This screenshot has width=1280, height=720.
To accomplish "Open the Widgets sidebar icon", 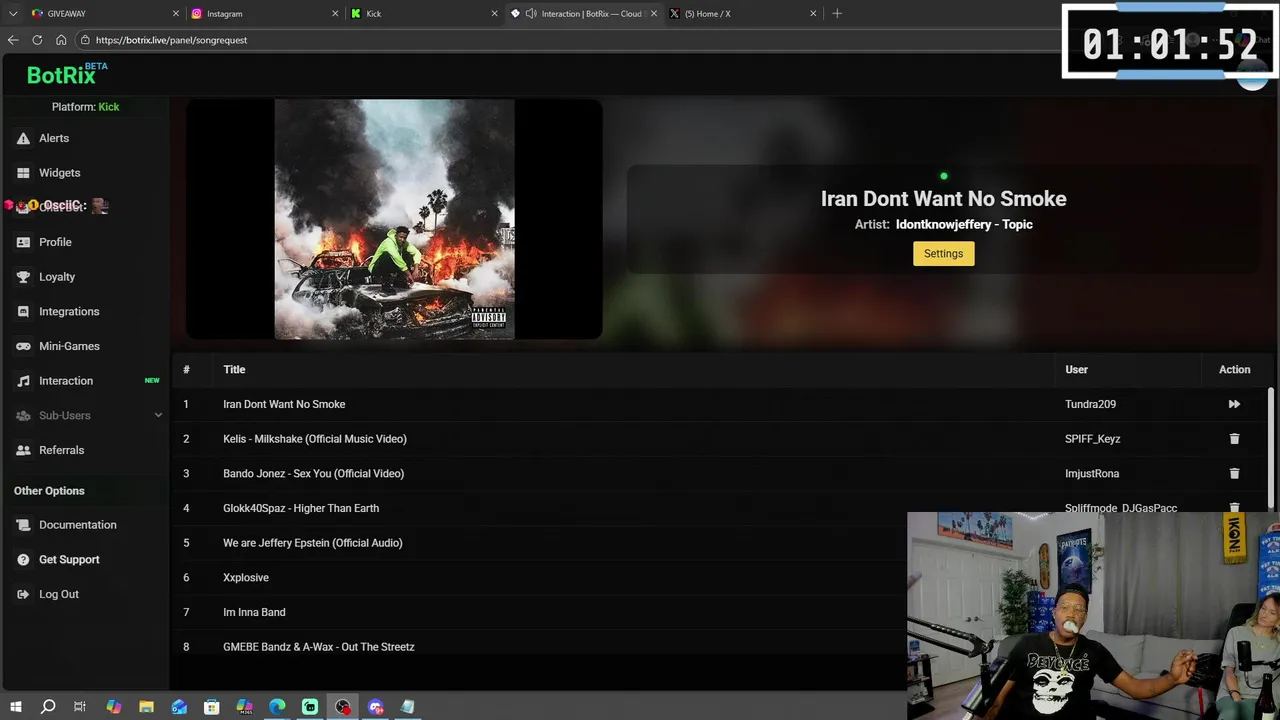I will [23, 173].
